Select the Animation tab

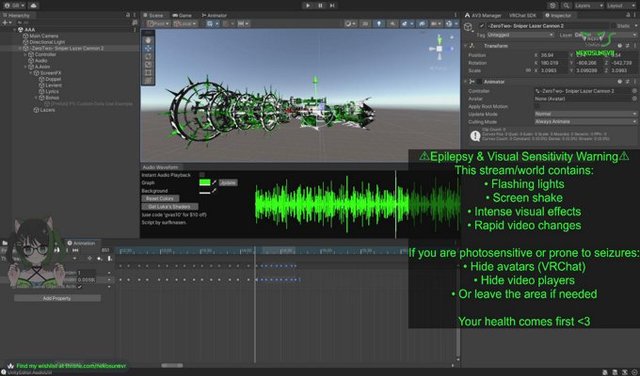(81, 243)
